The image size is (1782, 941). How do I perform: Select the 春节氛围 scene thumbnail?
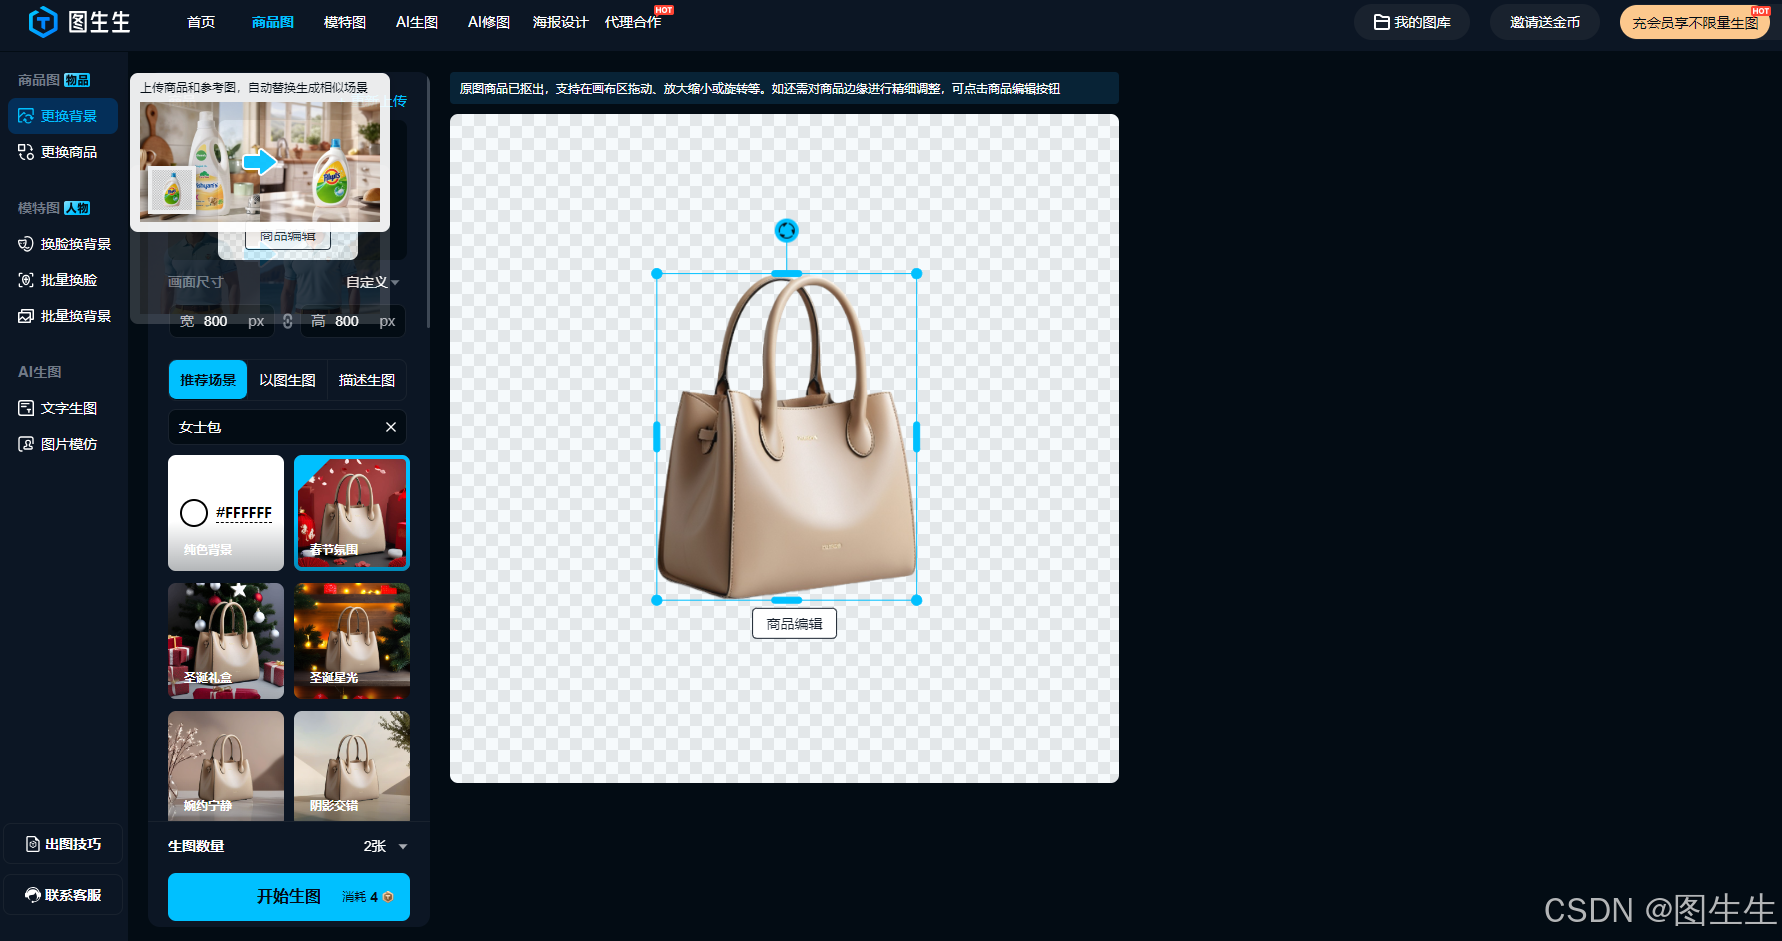pyautogui.click(x=352, y=513)
